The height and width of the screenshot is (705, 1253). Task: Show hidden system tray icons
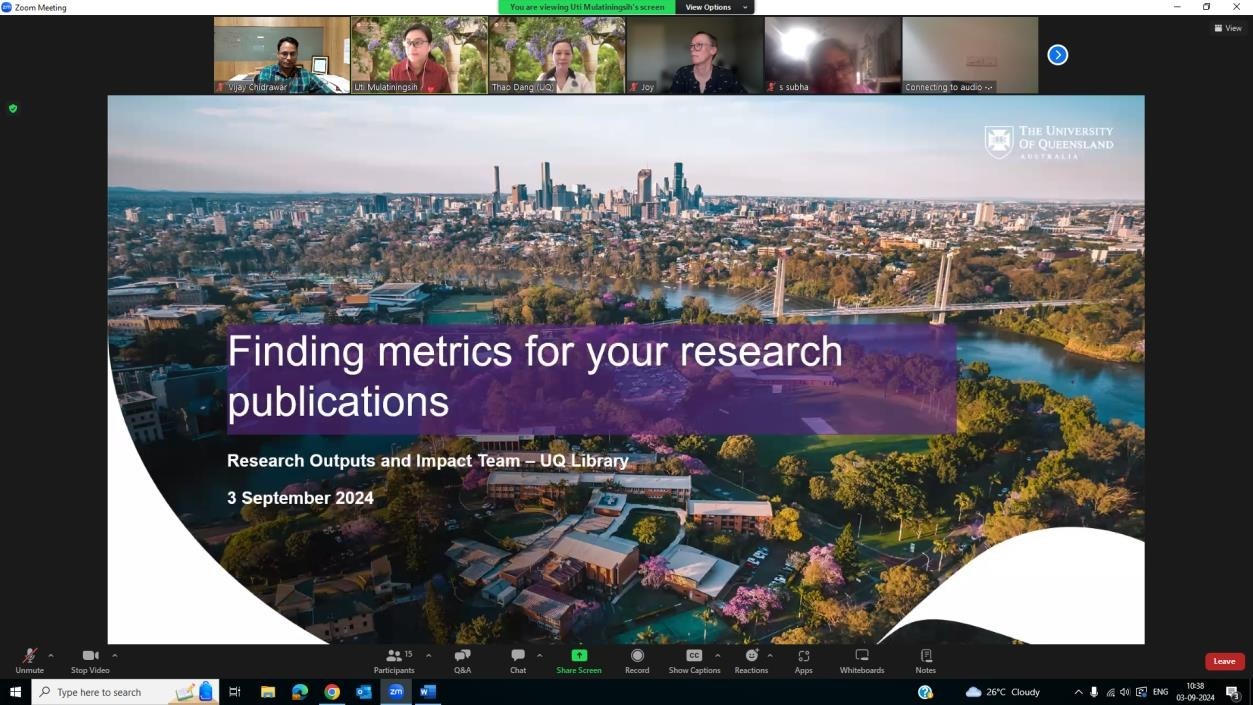1078,692
